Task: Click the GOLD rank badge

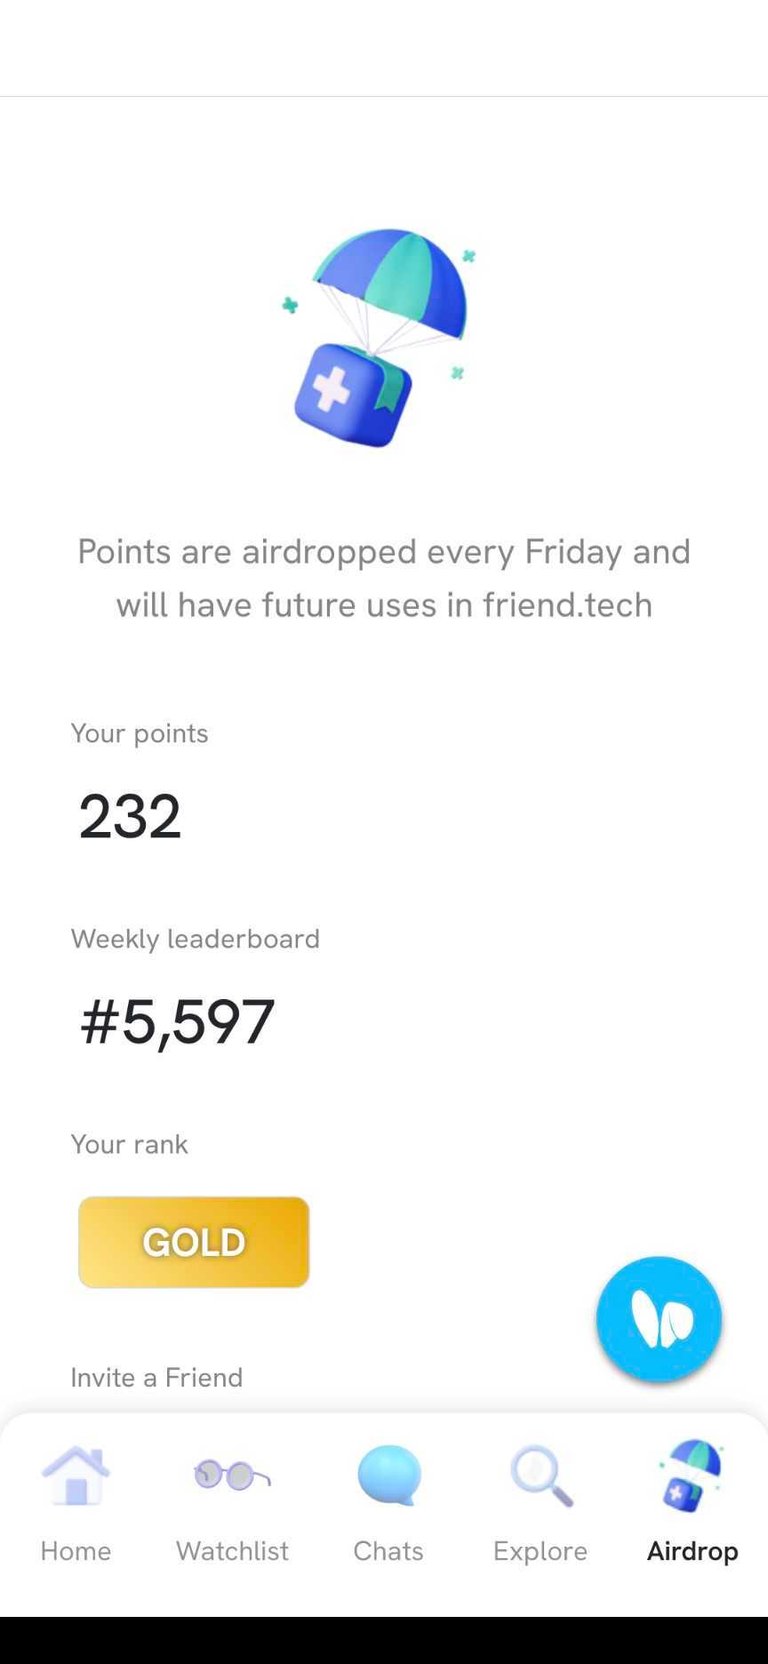Action: [194, 1242]
